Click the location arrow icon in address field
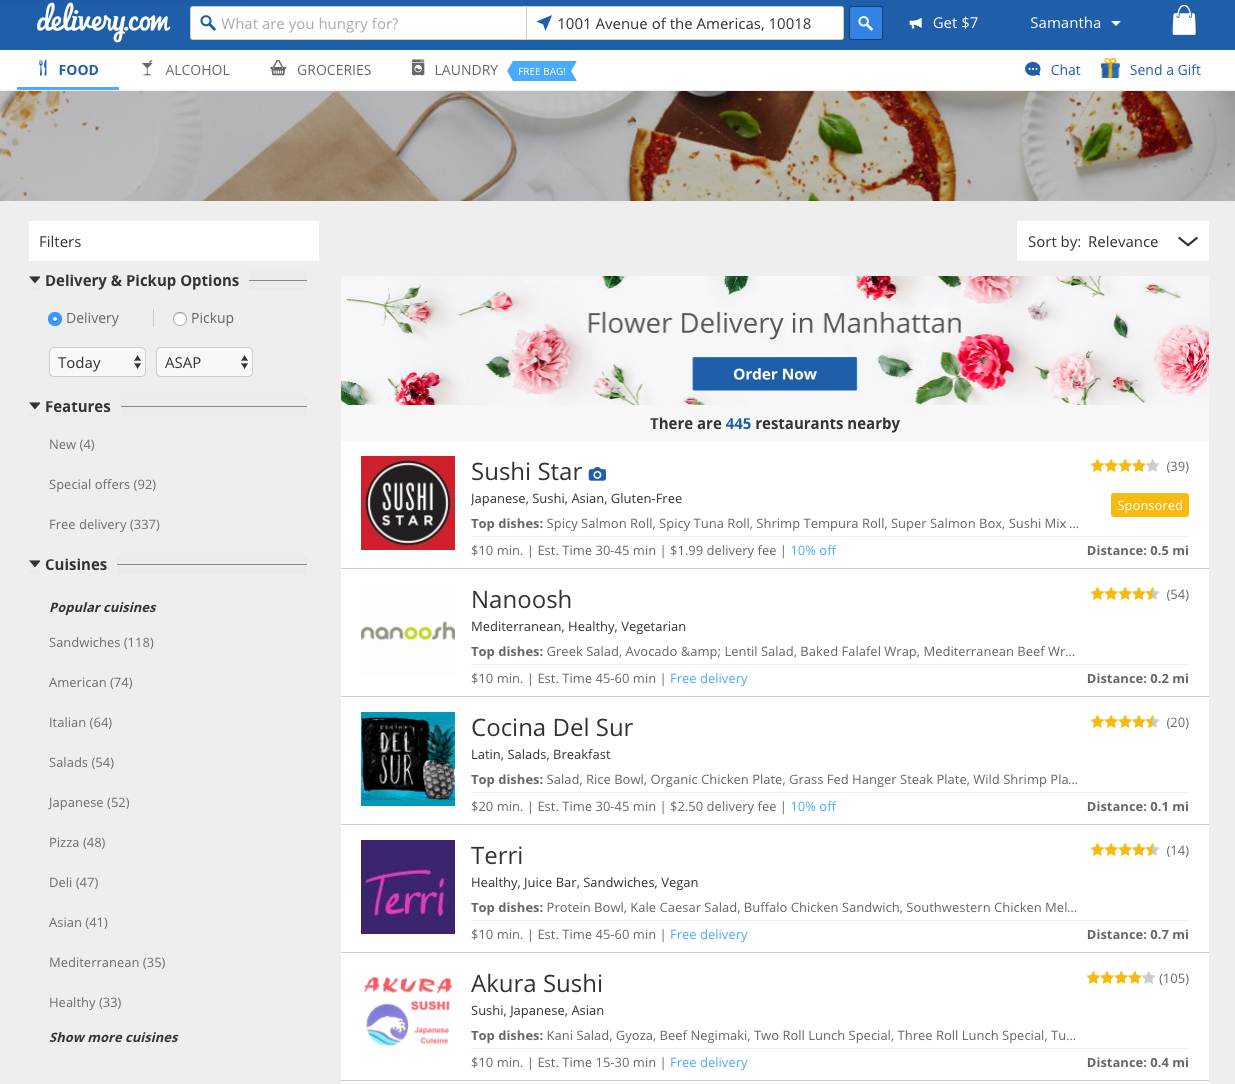Image resolution: width=1235 pixels, height=1084 pixels. [x=544, y=23]
